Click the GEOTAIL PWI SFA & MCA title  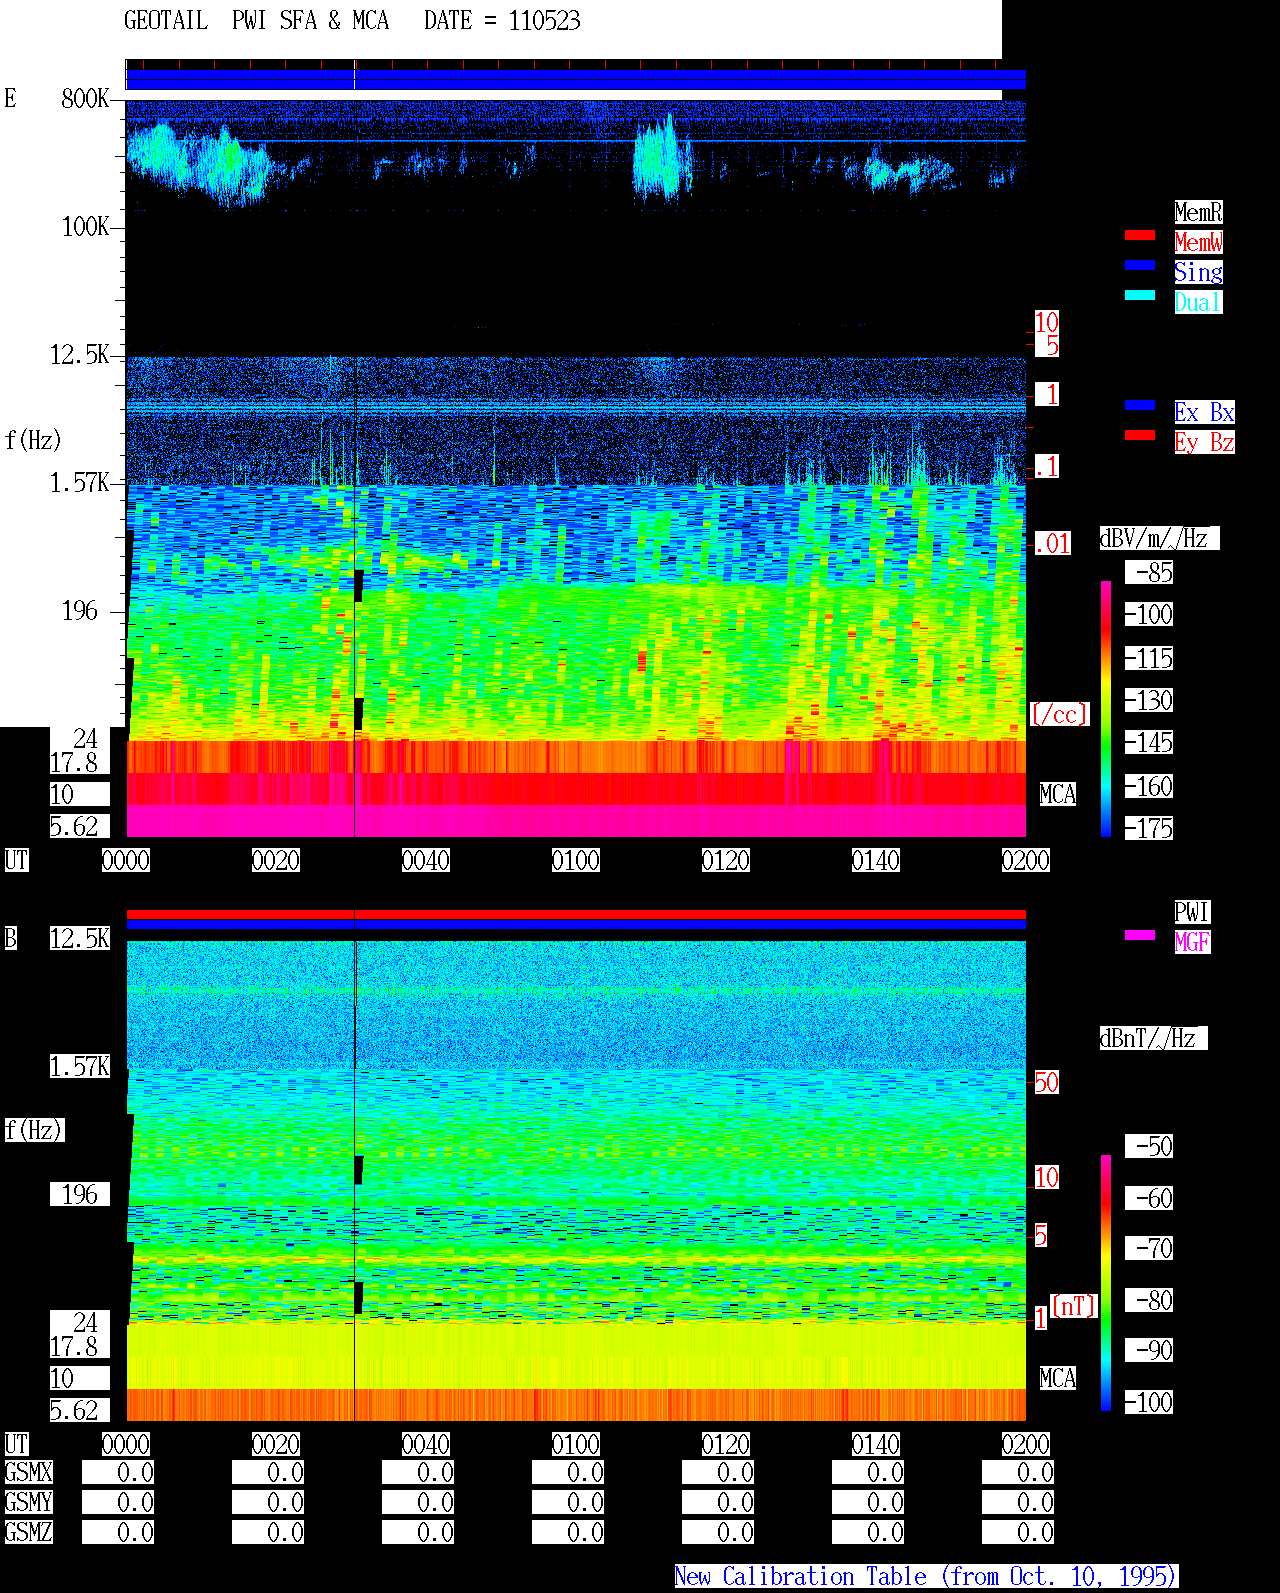(256, 21)
